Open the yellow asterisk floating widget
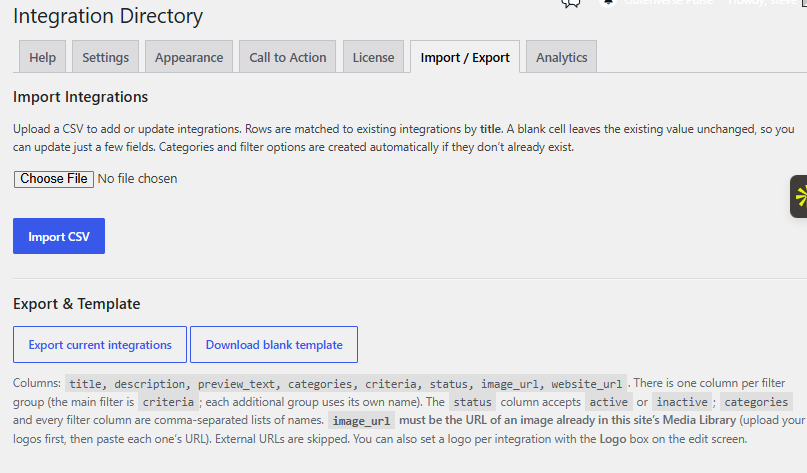Image resolution: width=807 pixels, height=473 pixels. 799,197
